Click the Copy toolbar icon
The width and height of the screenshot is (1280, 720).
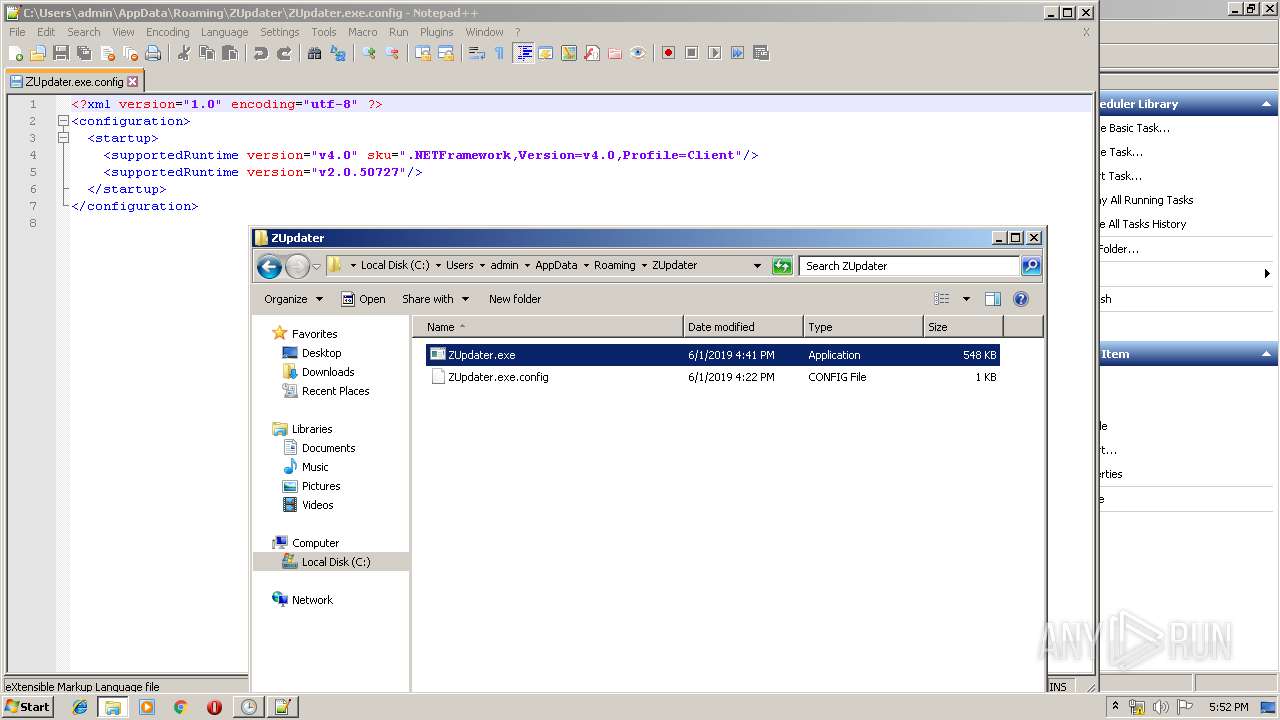[207, 53]
